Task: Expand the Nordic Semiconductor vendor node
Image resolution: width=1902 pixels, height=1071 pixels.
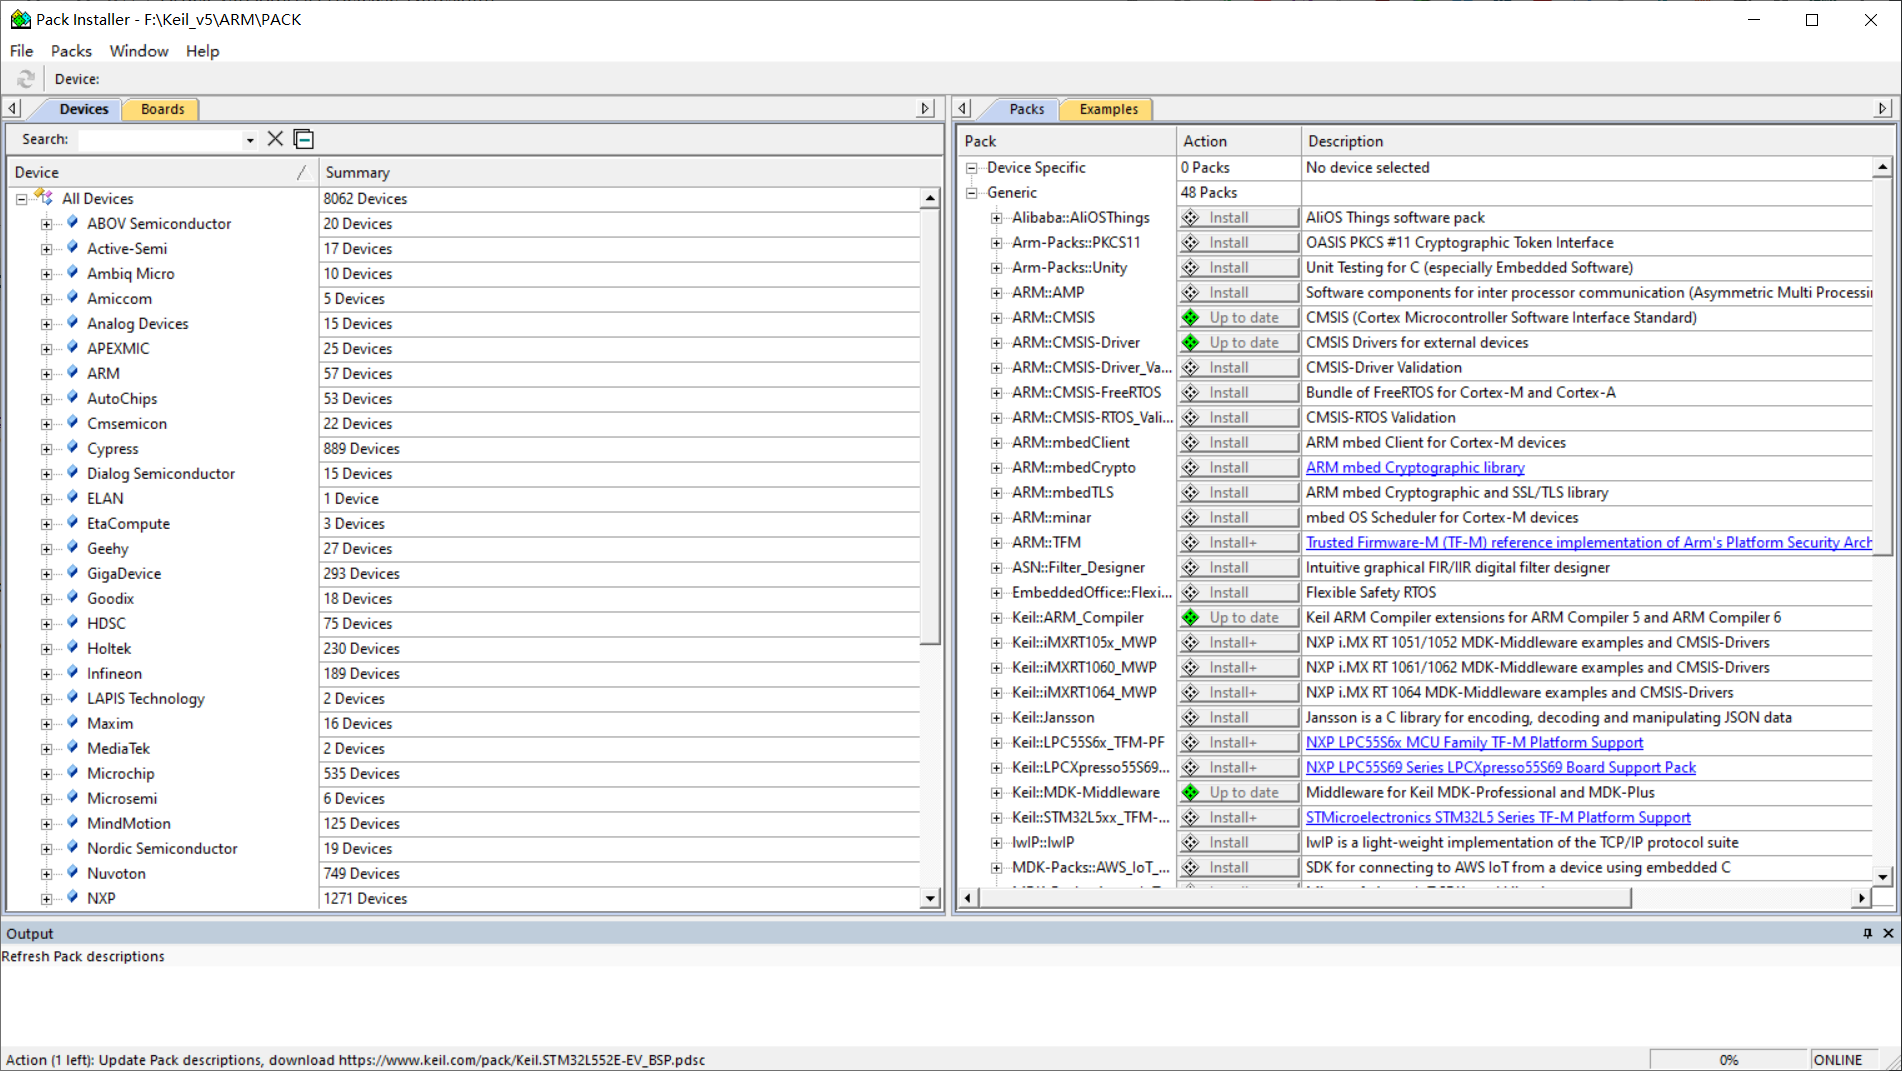Action: [x=46, y=849]
